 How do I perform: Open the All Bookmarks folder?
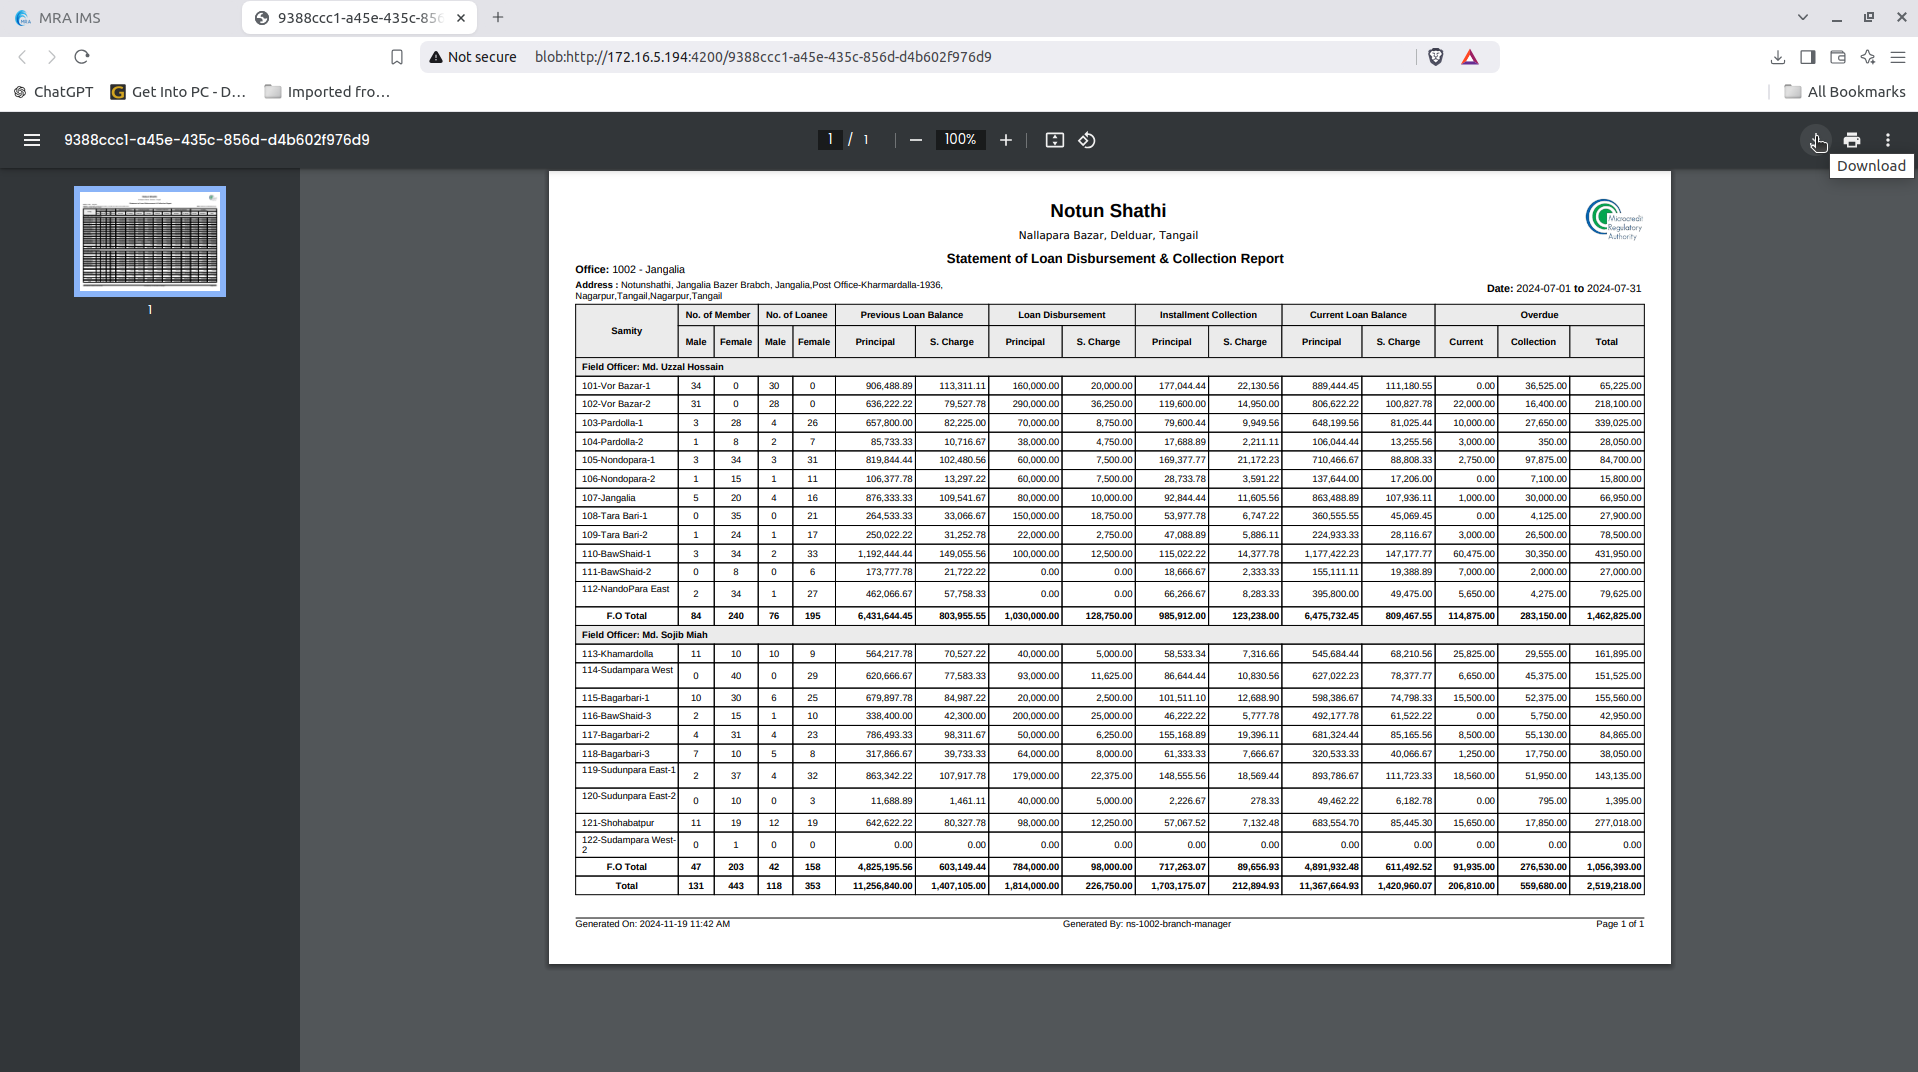1845,92
